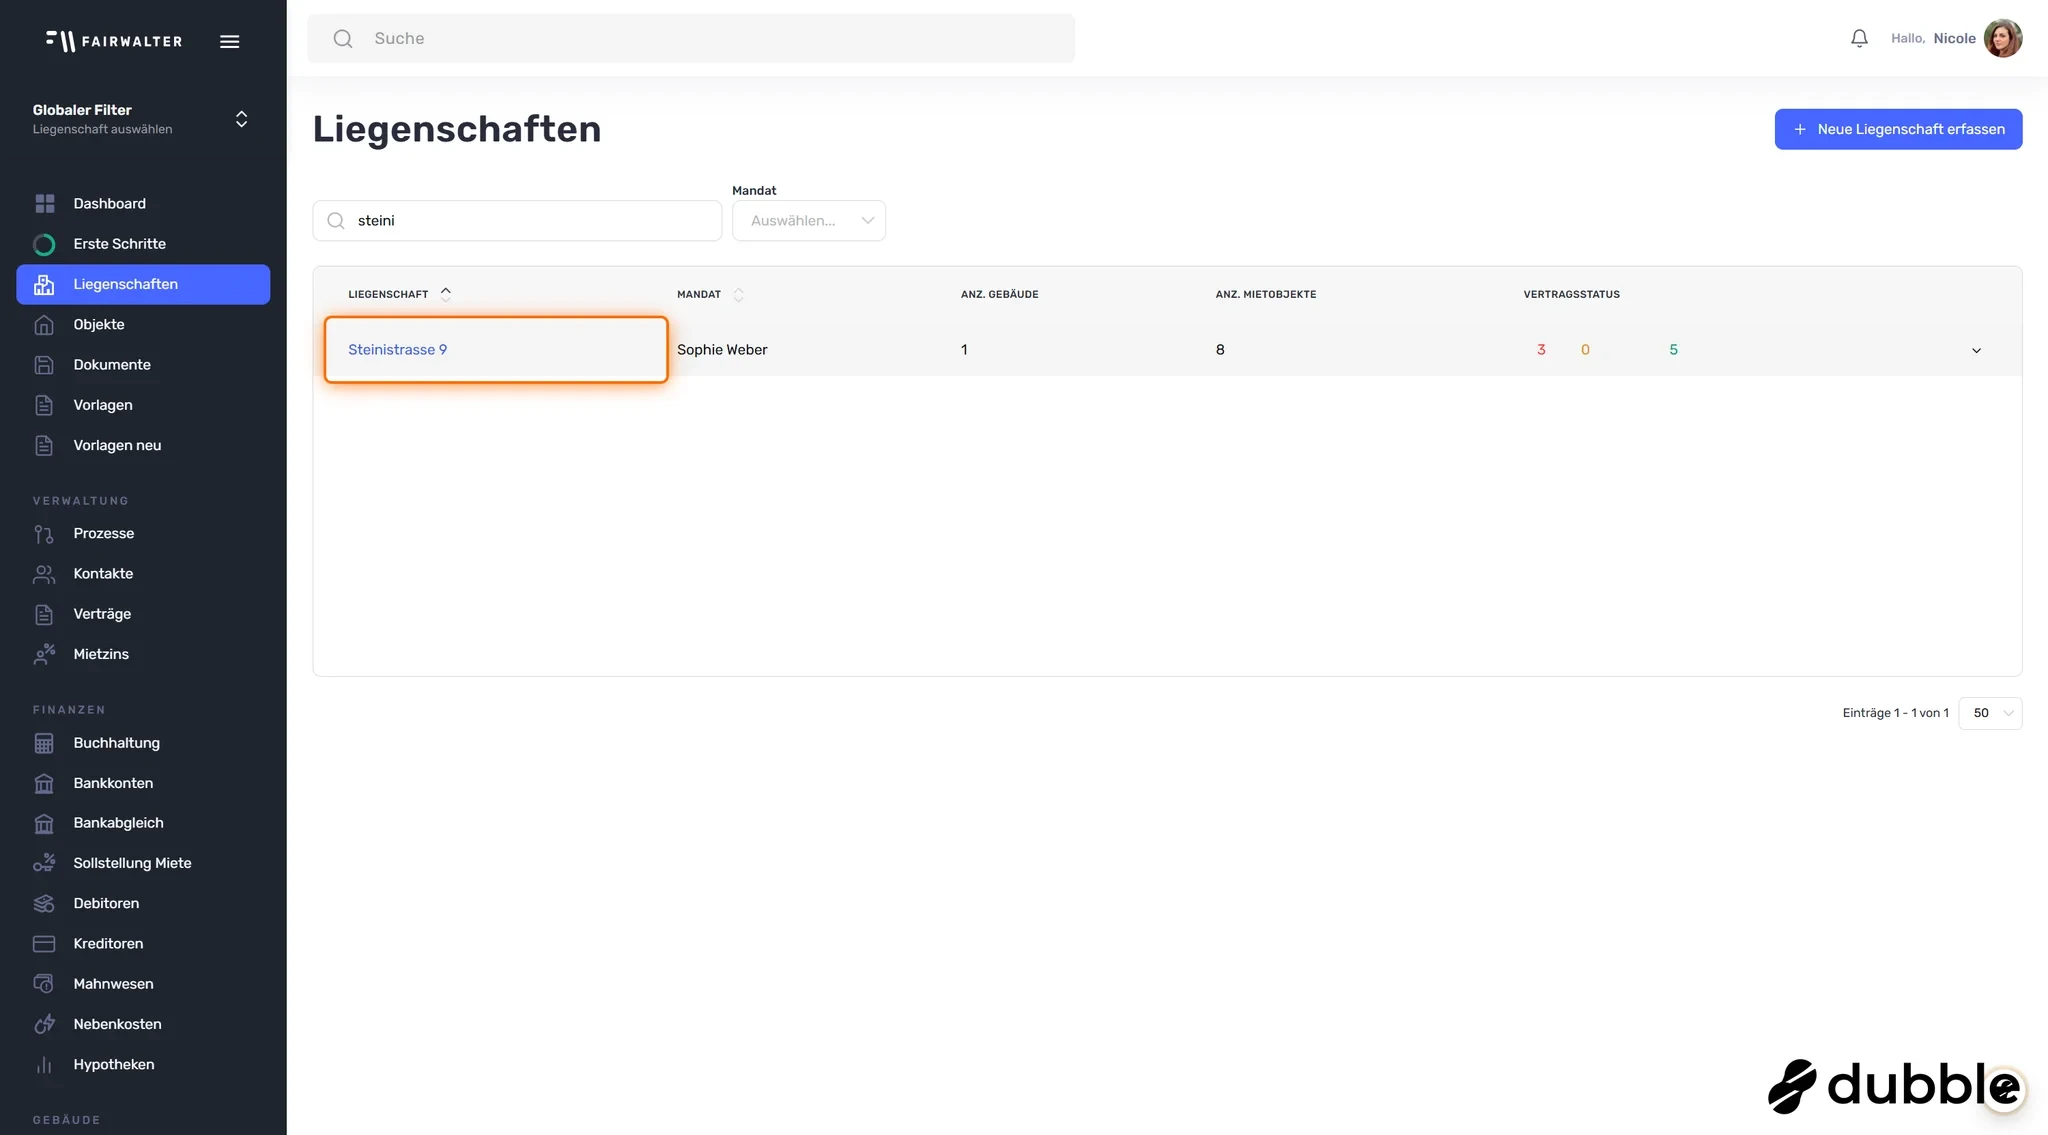This screenshot has width=2048, height=1135.
Task: Click the red contract status count 3
Action: [x=1541, y=350]
